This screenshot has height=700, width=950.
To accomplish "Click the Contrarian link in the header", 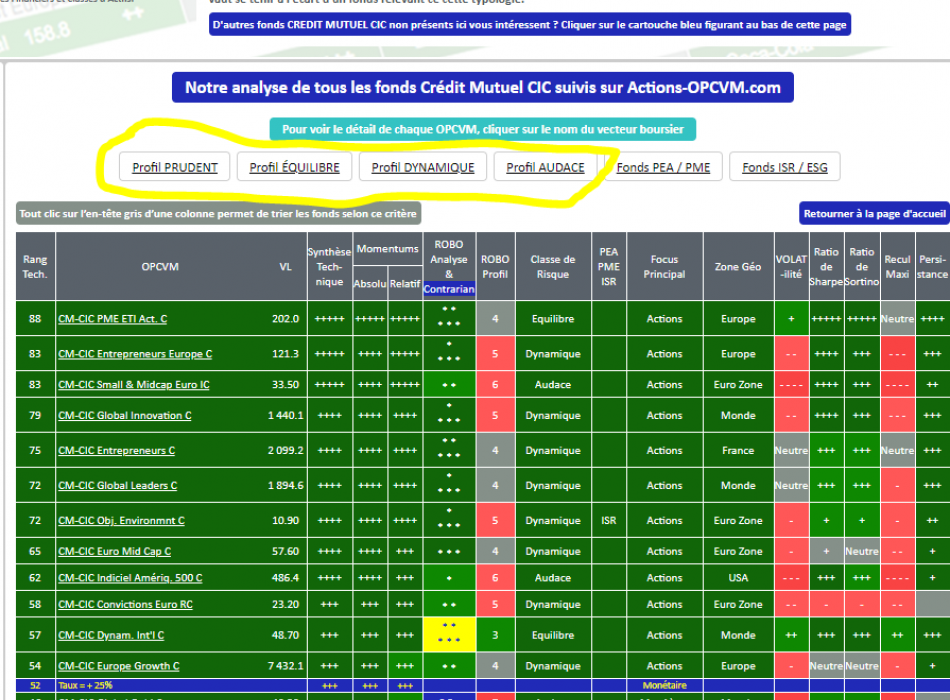I will pos(449,289).
